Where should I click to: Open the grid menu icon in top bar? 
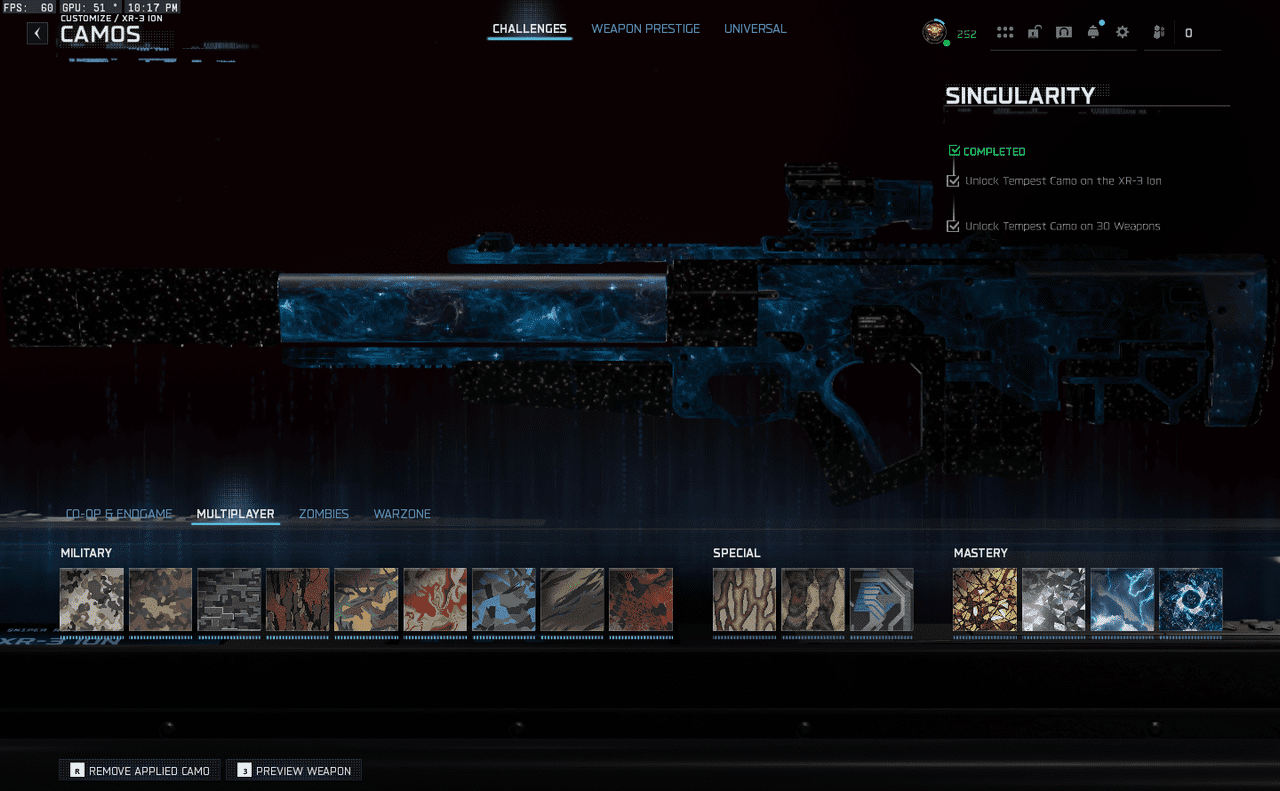1005,33
